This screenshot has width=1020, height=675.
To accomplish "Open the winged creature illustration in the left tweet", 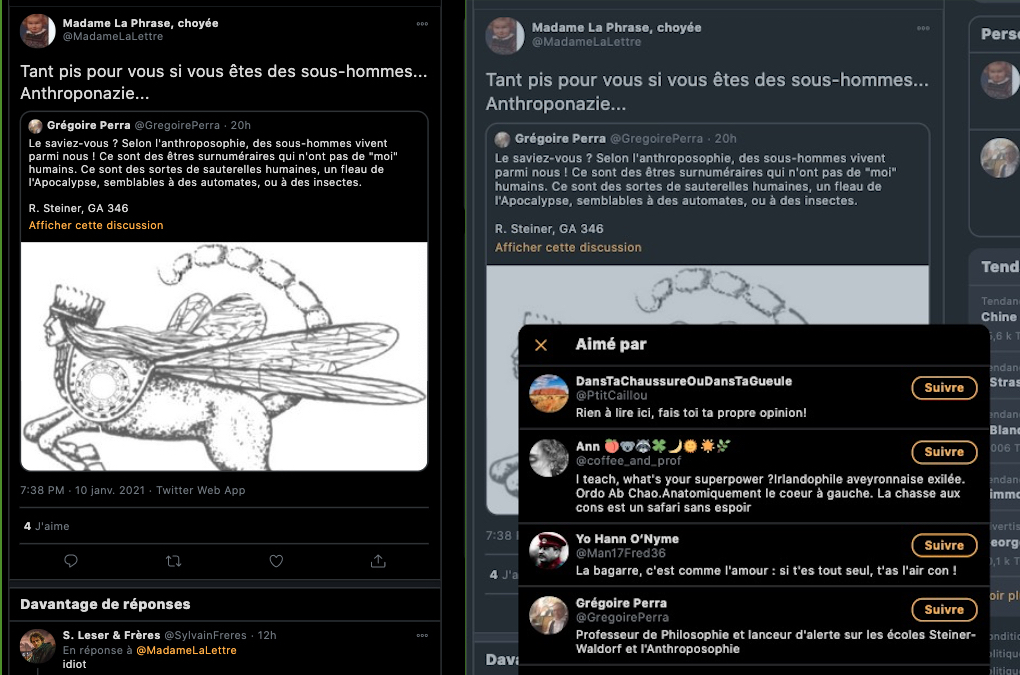I will tap(224, 355).
